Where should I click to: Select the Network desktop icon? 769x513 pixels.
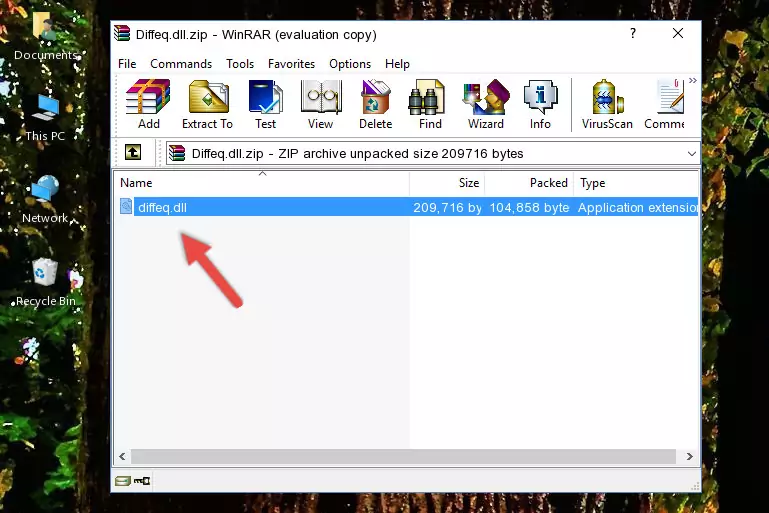(45, 199)
